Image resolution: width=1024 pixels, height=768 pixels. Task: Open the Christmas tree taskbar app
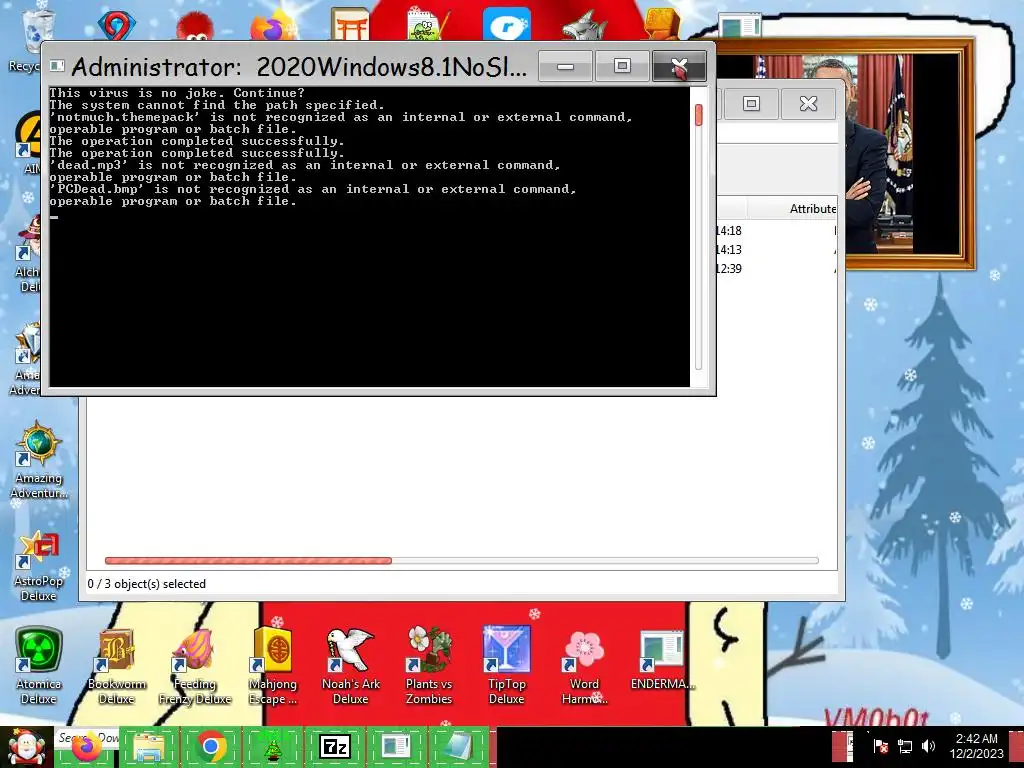(x=272, y=748)
